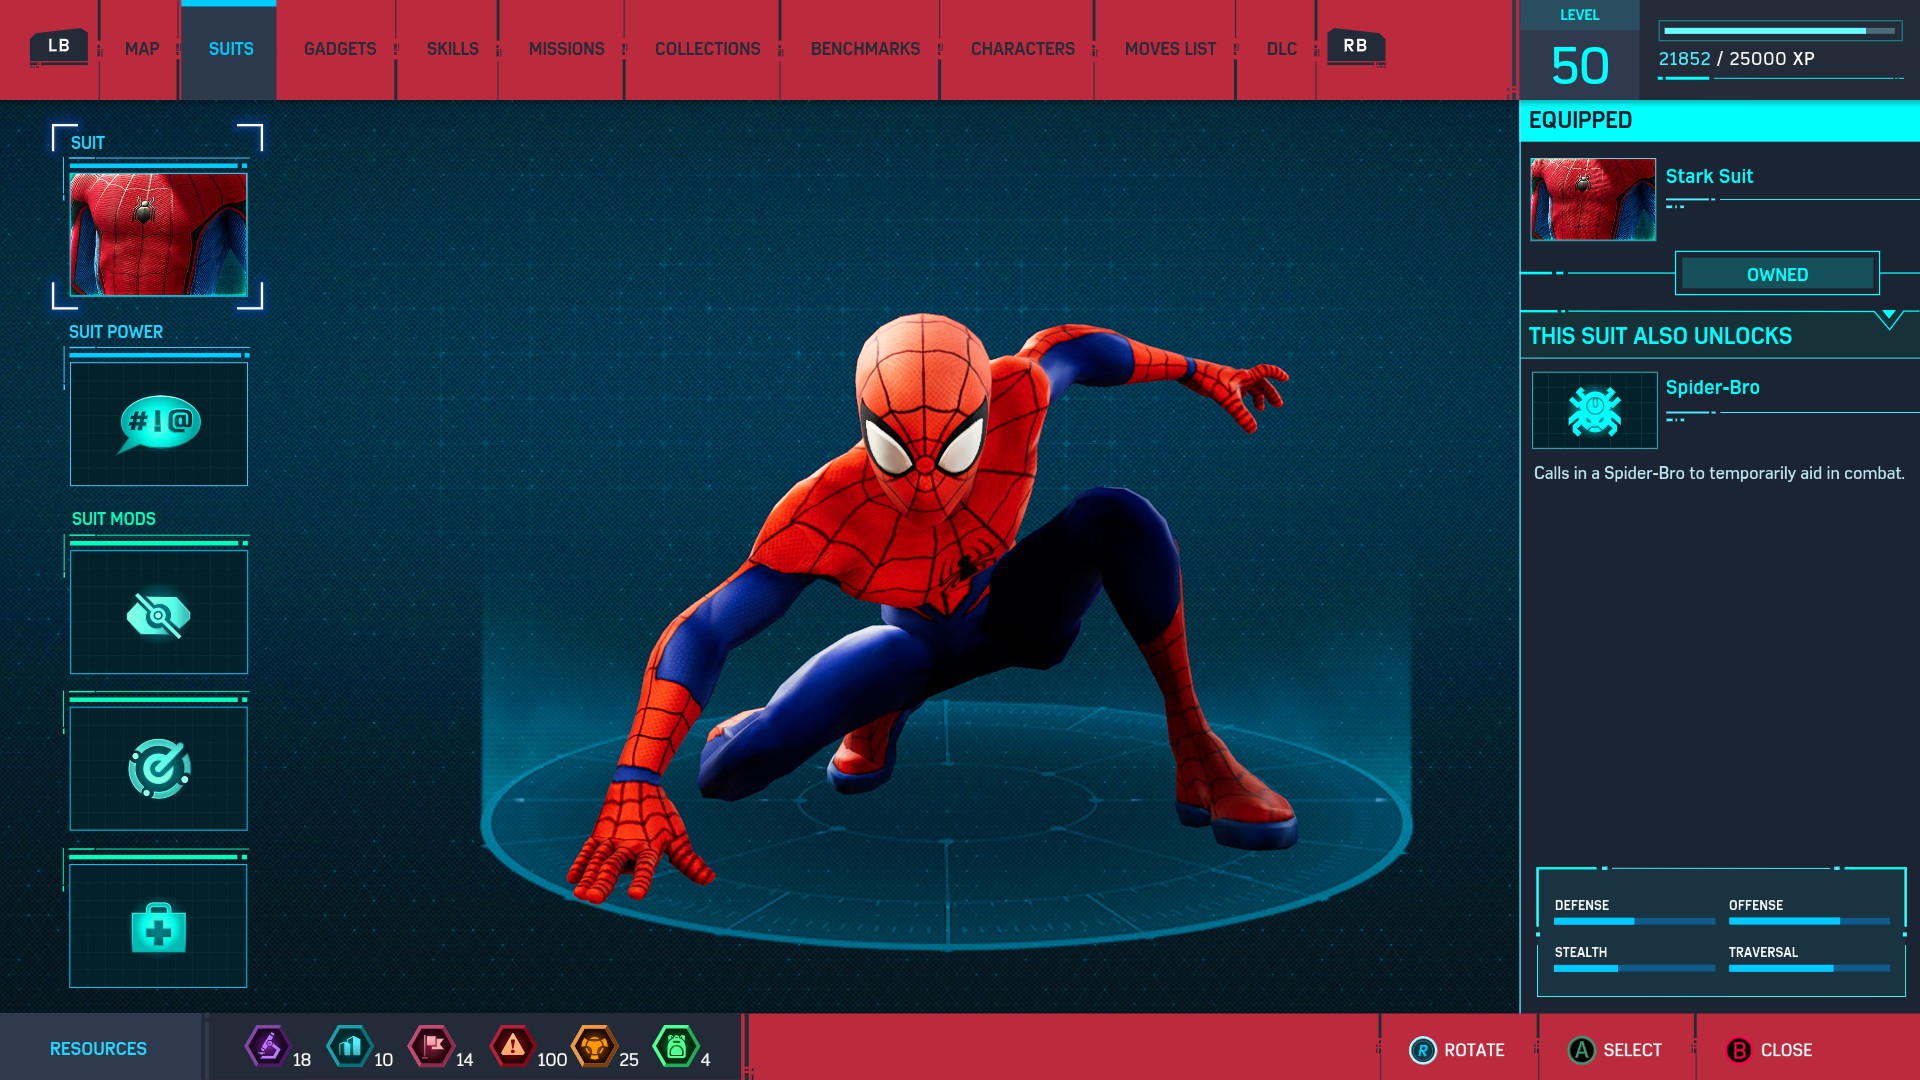Switch to the Gadgets tab
The height and width of the screenshot is (1080, 1920).
(340, 49)
